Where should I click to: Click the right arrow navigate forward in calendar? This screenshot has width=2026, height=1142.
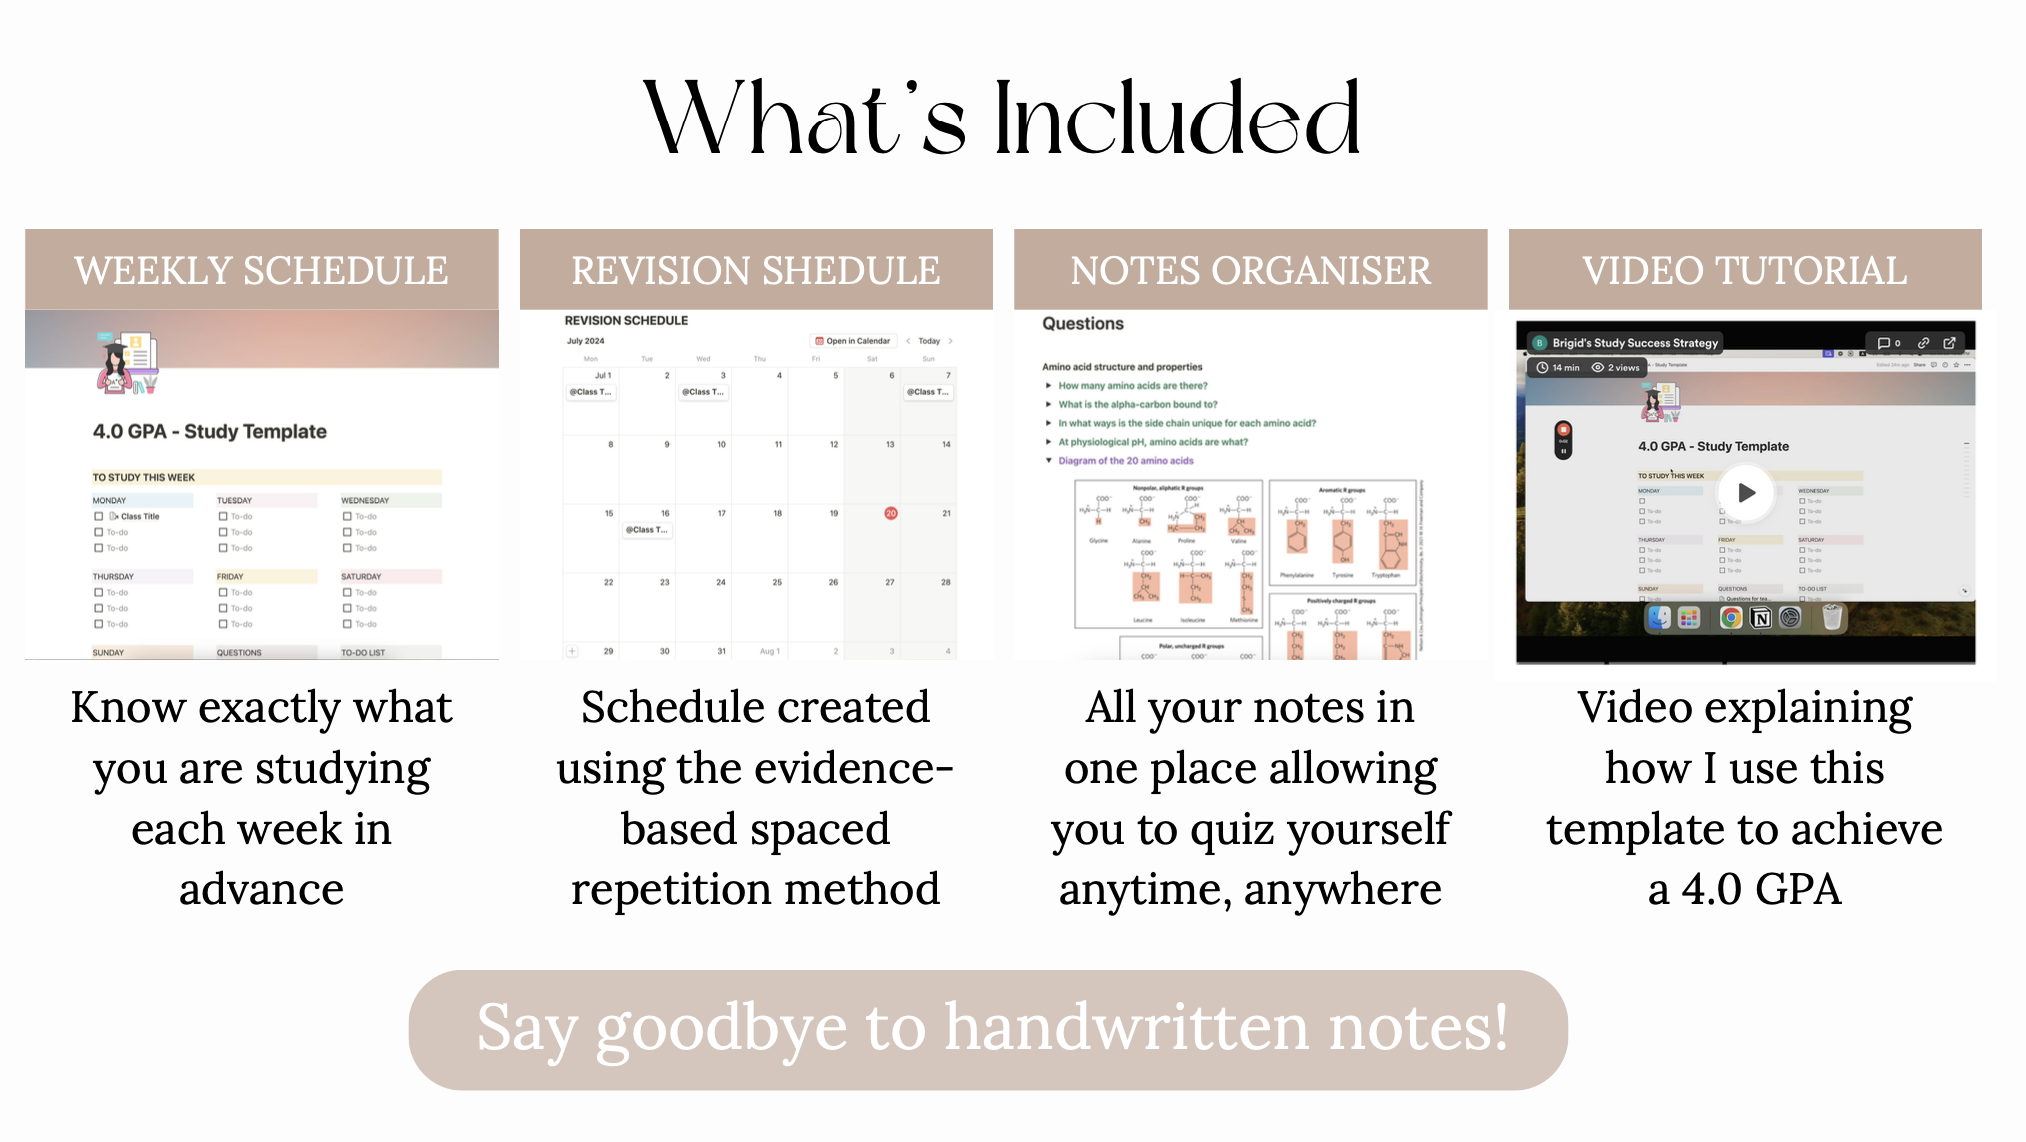coord(952,339)
